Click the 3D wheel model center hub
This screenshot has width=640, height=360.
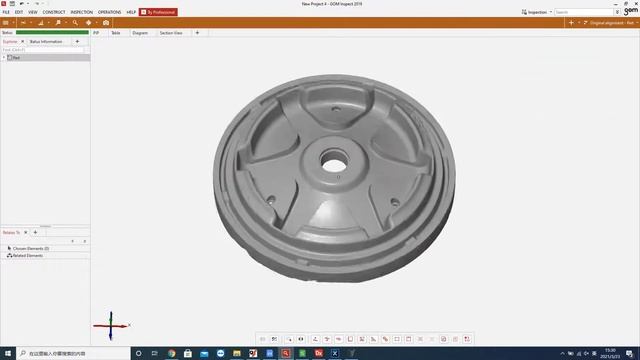(x=334, y=163)
